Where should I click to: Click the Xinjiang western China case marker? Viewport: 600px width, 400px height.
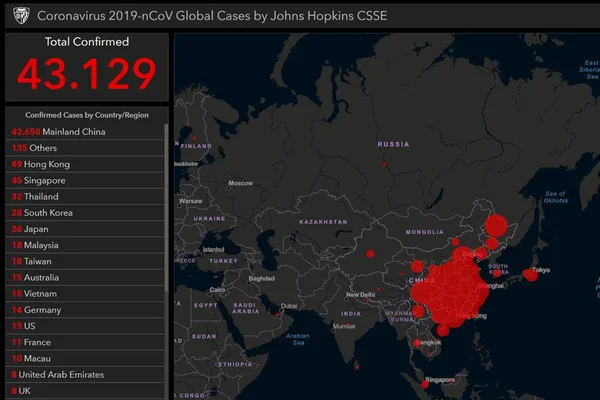point(370,254)
